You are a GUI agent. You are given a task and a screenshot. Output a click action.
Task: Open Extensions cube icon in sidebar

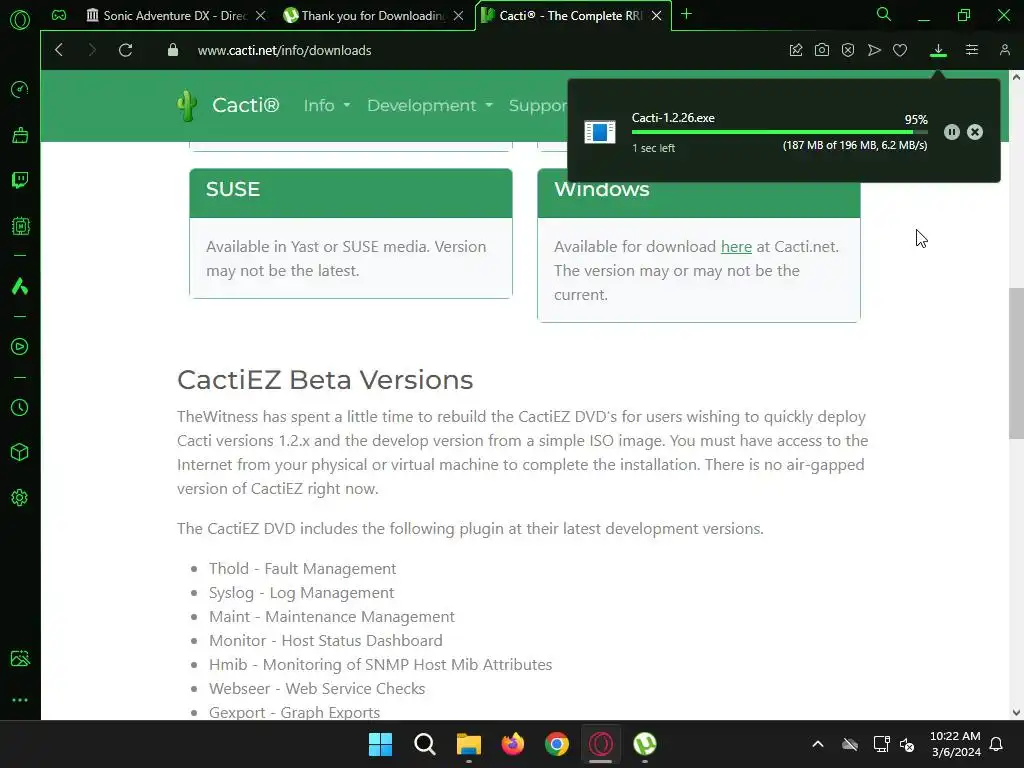(20, 453)
